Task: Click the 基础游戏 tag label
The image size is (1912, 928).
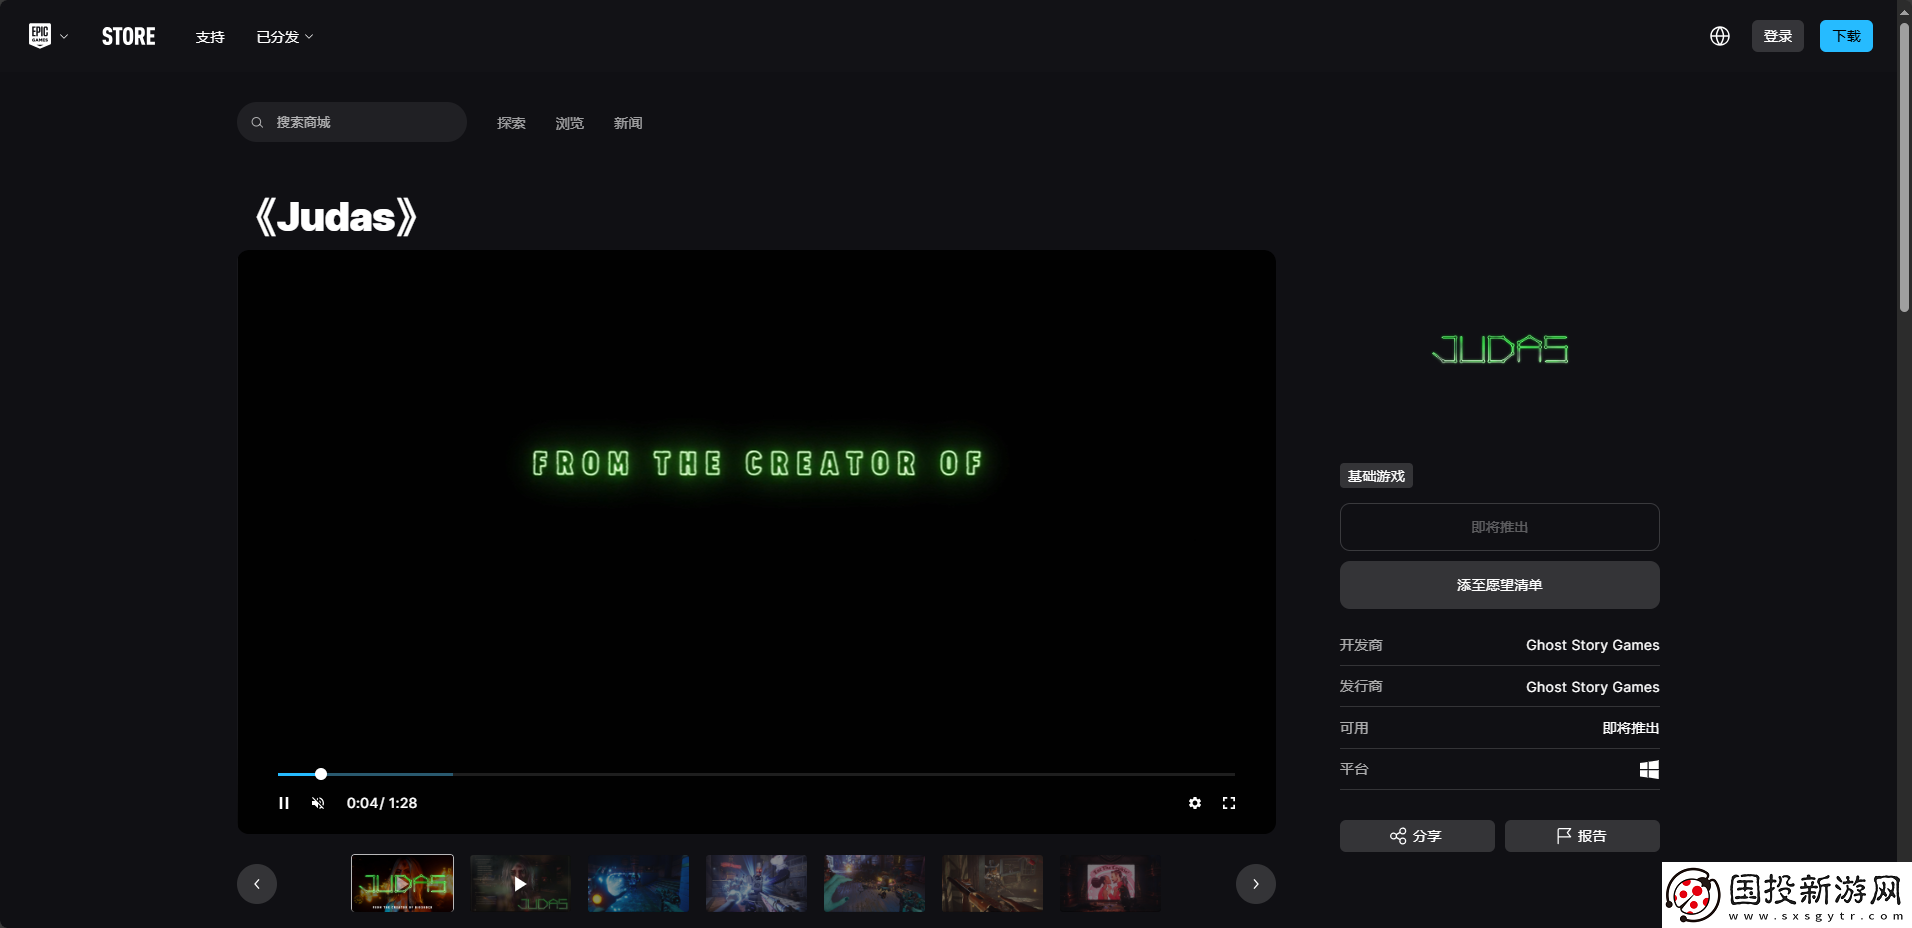Action: coord(1376,476)
